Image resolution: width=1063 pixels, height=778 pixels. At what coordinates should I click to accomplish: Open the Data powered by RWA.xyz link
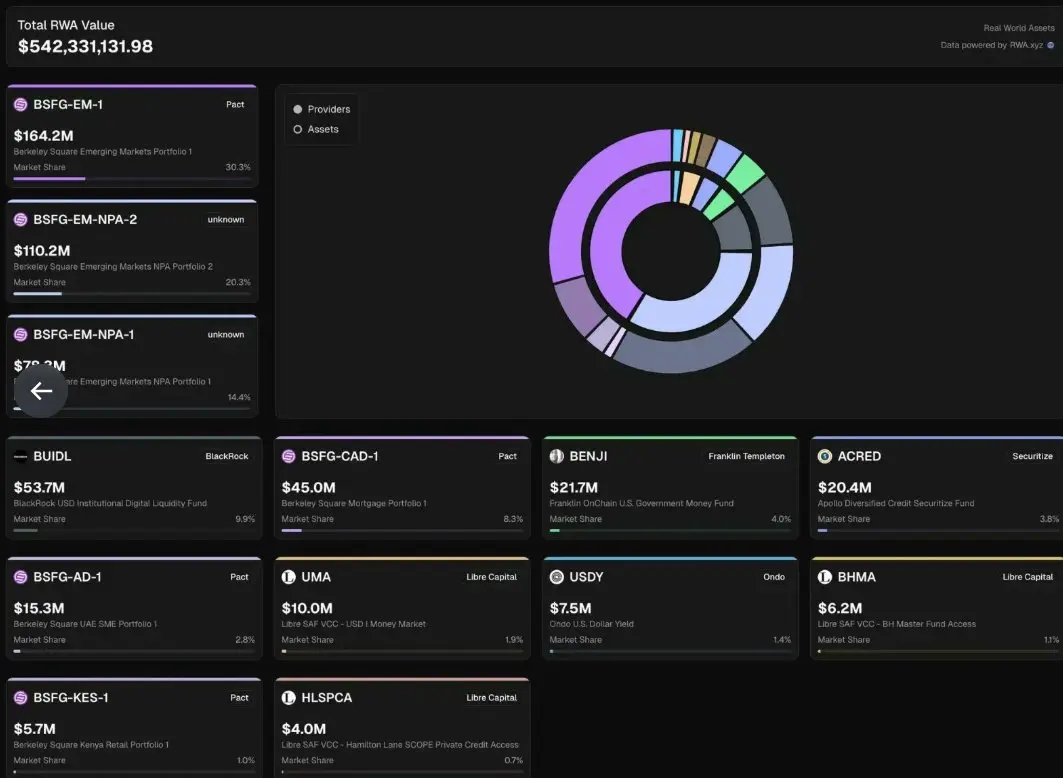pos(997,45)
